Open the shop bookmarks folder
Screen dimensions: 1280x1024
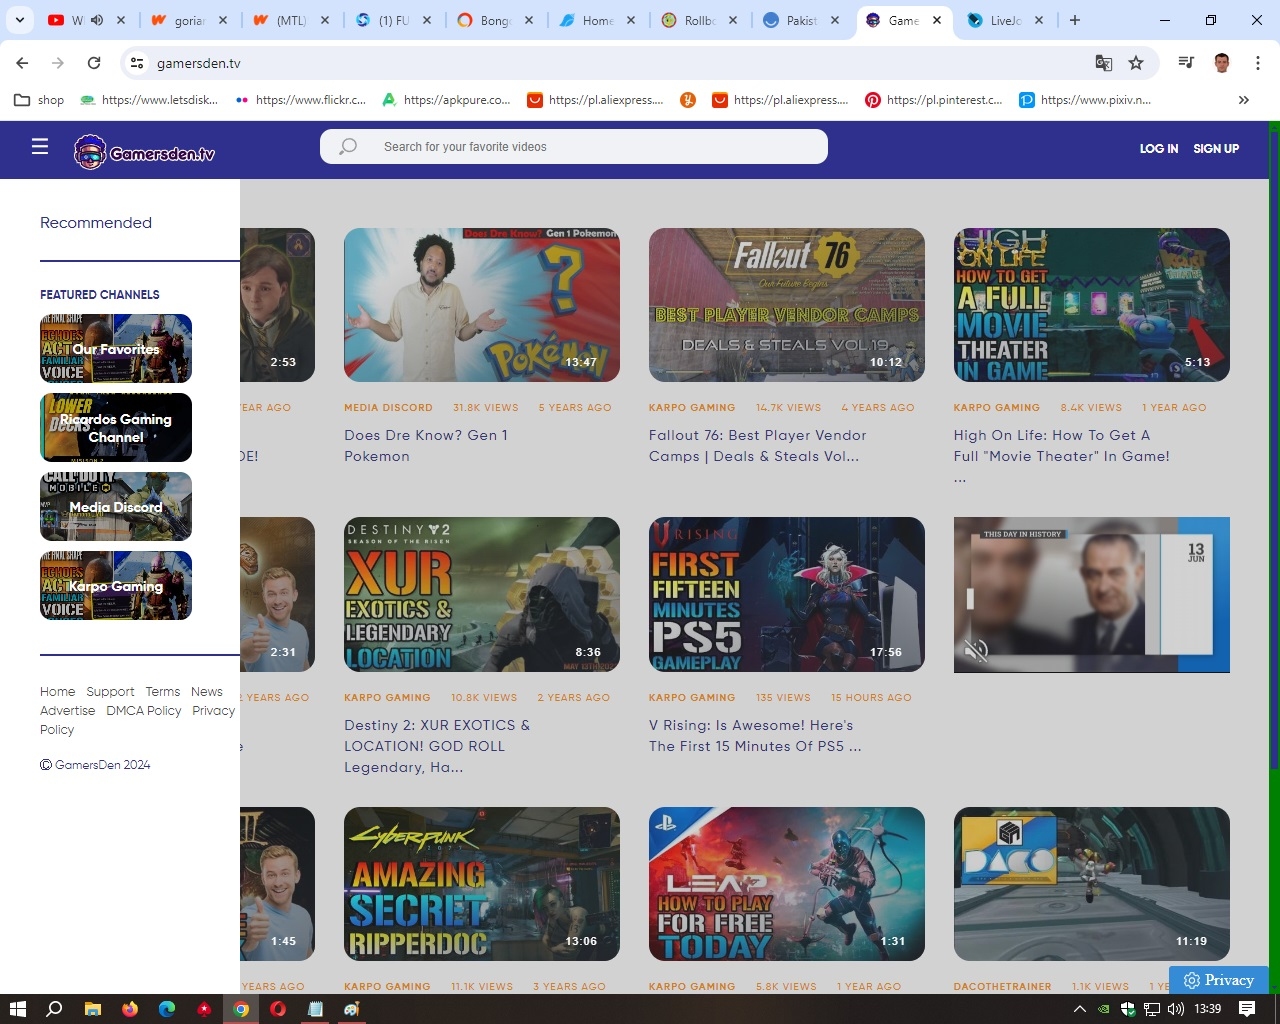click(x=40, y=100)
